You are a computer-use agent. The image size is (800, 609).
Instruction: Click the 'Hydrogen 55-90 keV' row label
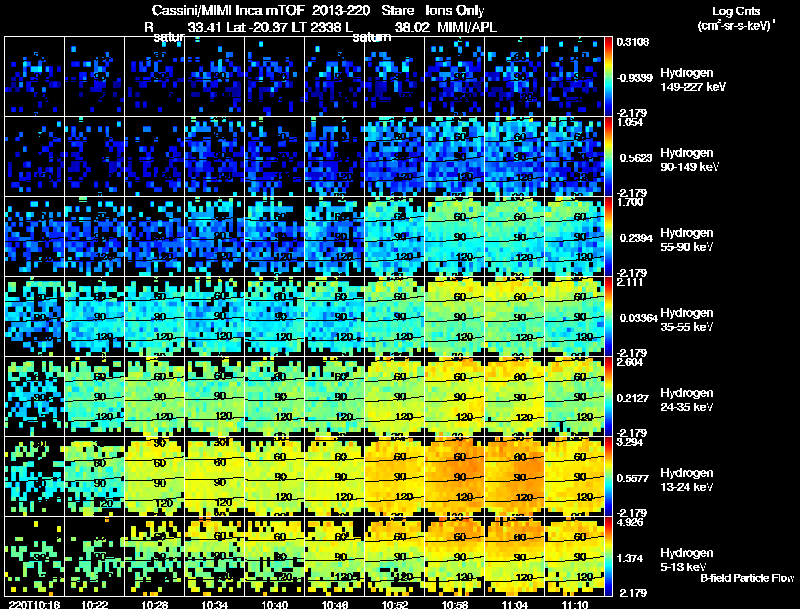(x=687, y=240)
